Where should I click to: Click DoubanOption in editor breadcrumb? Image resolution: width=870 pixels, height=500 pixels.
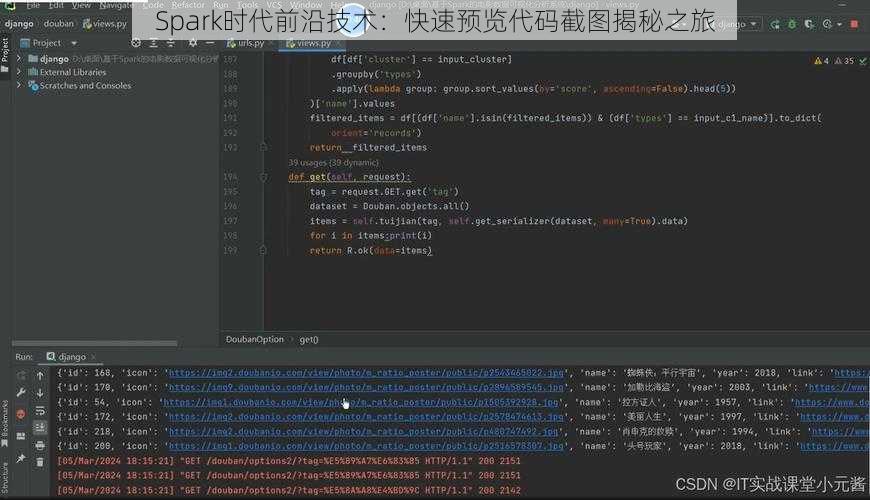pyautogui.click(x=255, y=340)
